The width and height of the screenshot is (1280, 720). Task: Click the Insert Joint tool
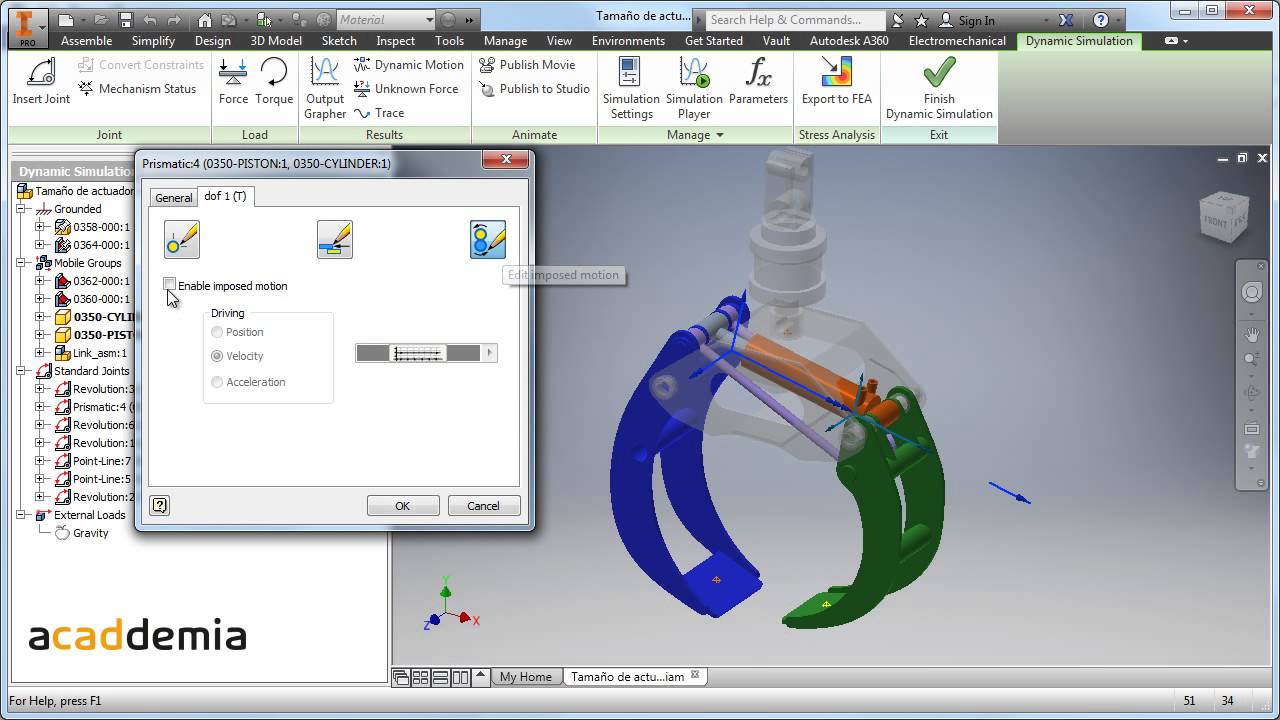[41, 82]
